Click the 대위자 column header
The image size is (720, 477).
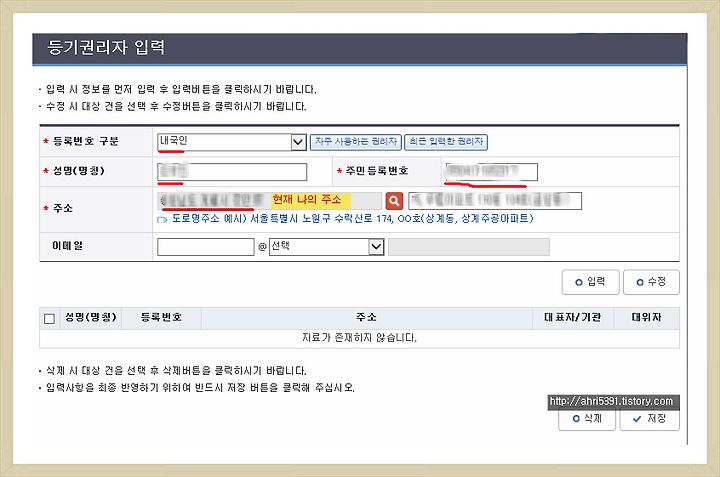click(x=647, y=317)
